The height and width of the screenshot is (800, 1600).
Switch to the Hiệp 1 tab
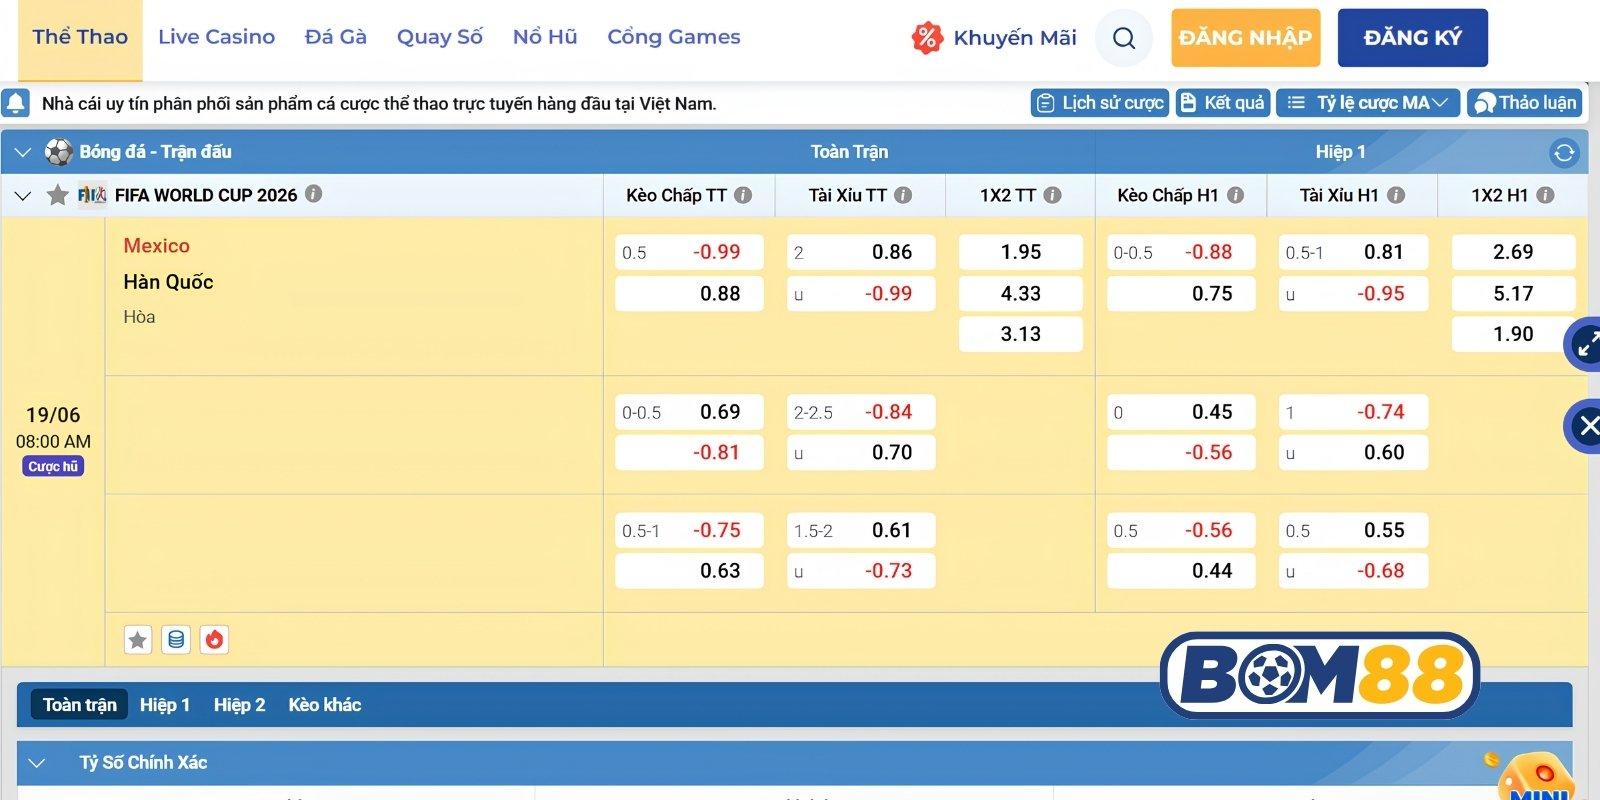[165, 705]
